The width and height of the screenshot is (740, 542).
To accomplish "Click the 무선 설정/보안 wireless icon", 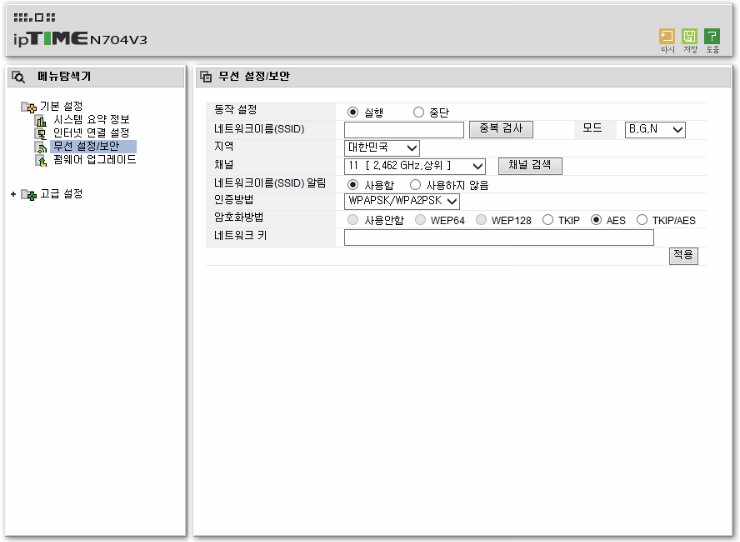I will tap(42, 147).
